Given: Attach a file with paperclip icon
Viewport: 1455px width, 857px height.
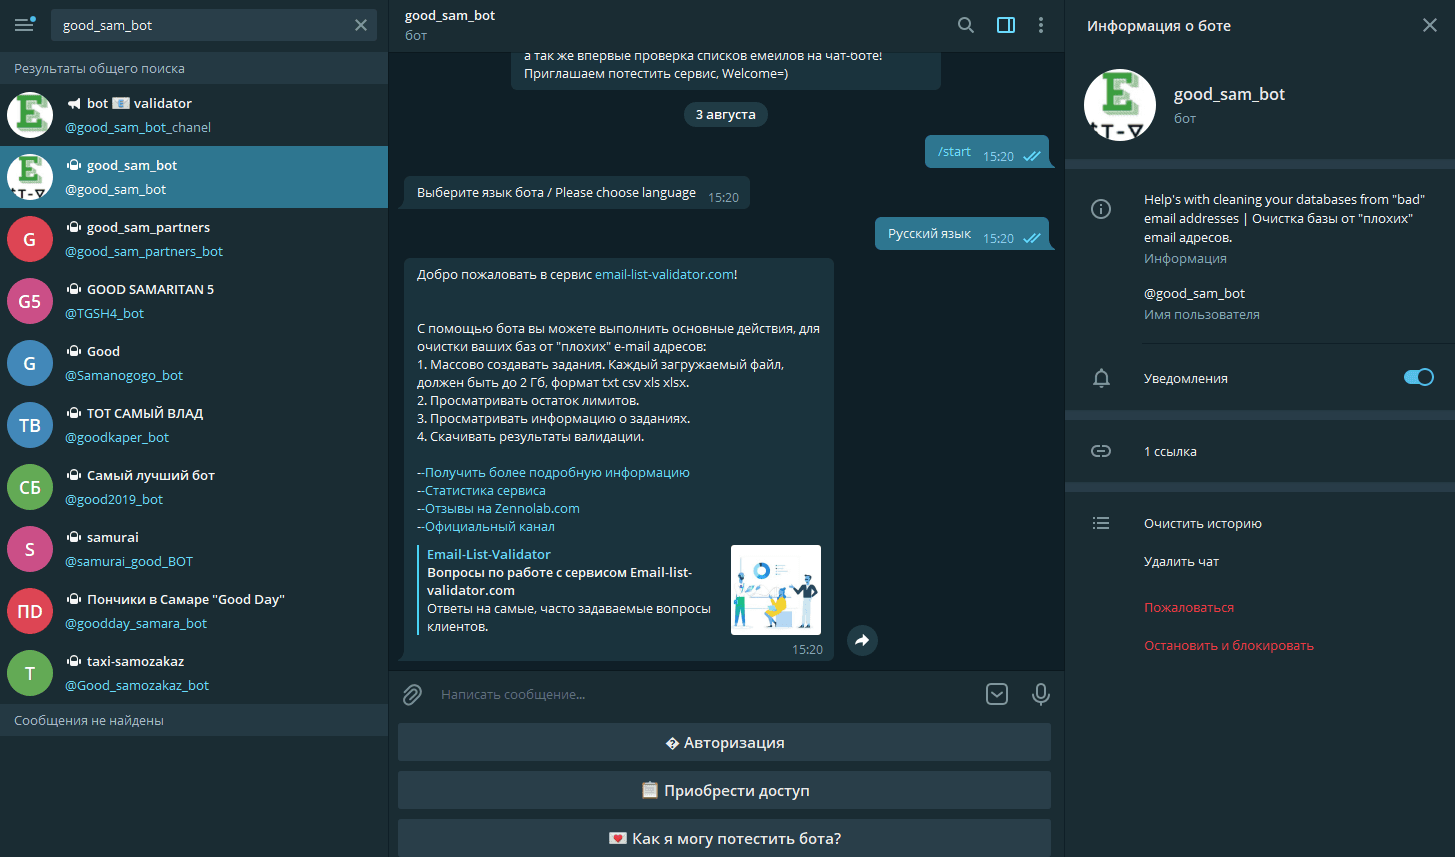Looking at the screenshot, I should tap(412, 694).
